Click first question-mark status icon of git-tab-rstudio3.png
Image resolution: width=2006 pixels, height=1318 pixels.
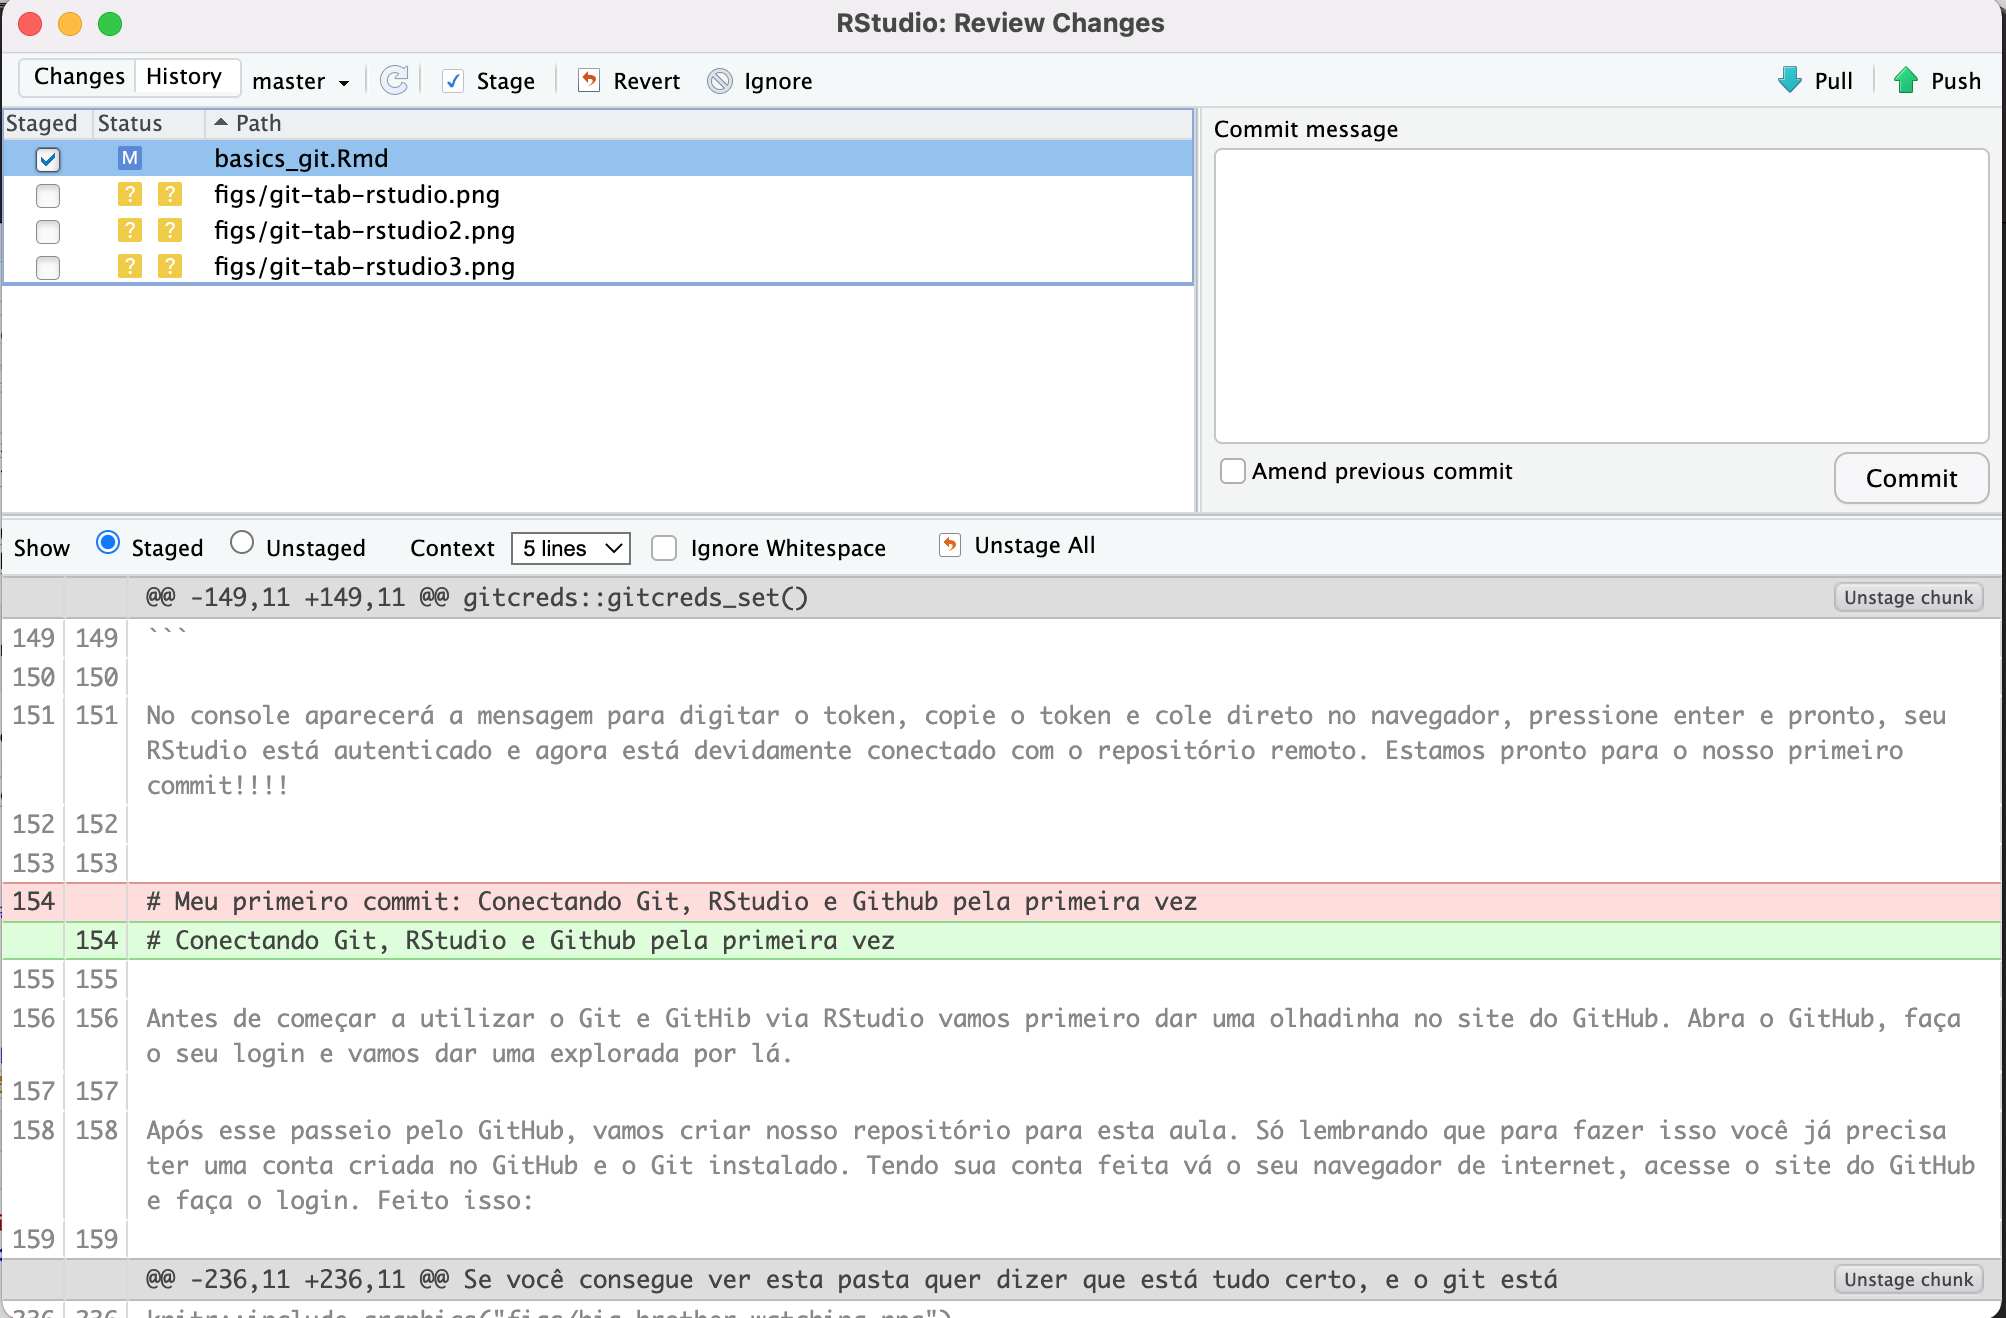(x=130, y=266)
